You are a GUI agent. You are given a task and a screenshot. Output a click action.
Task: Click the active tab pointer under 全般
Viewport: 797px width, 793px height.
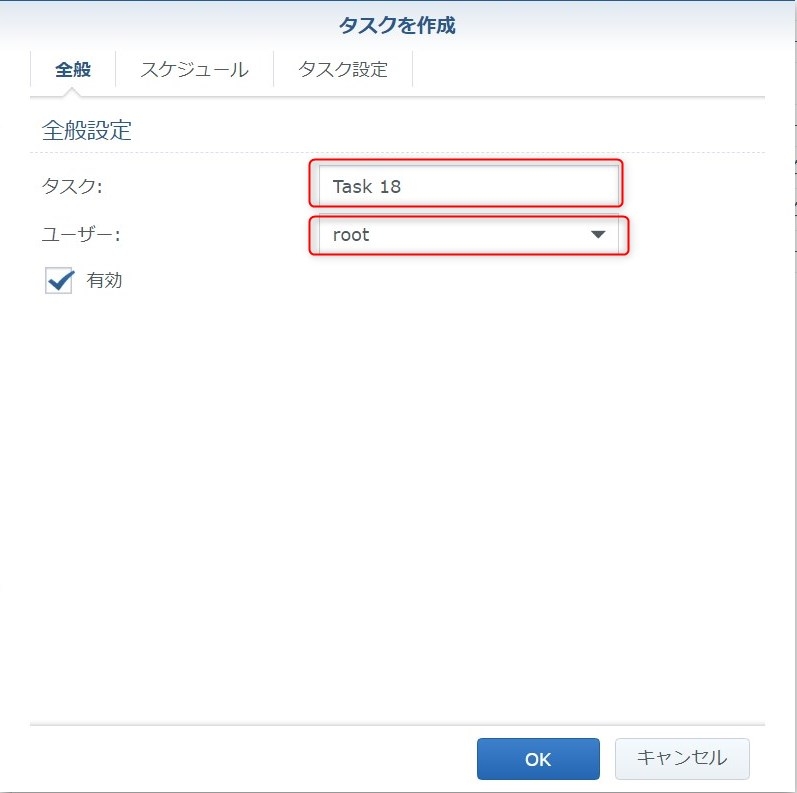(72, 92)
